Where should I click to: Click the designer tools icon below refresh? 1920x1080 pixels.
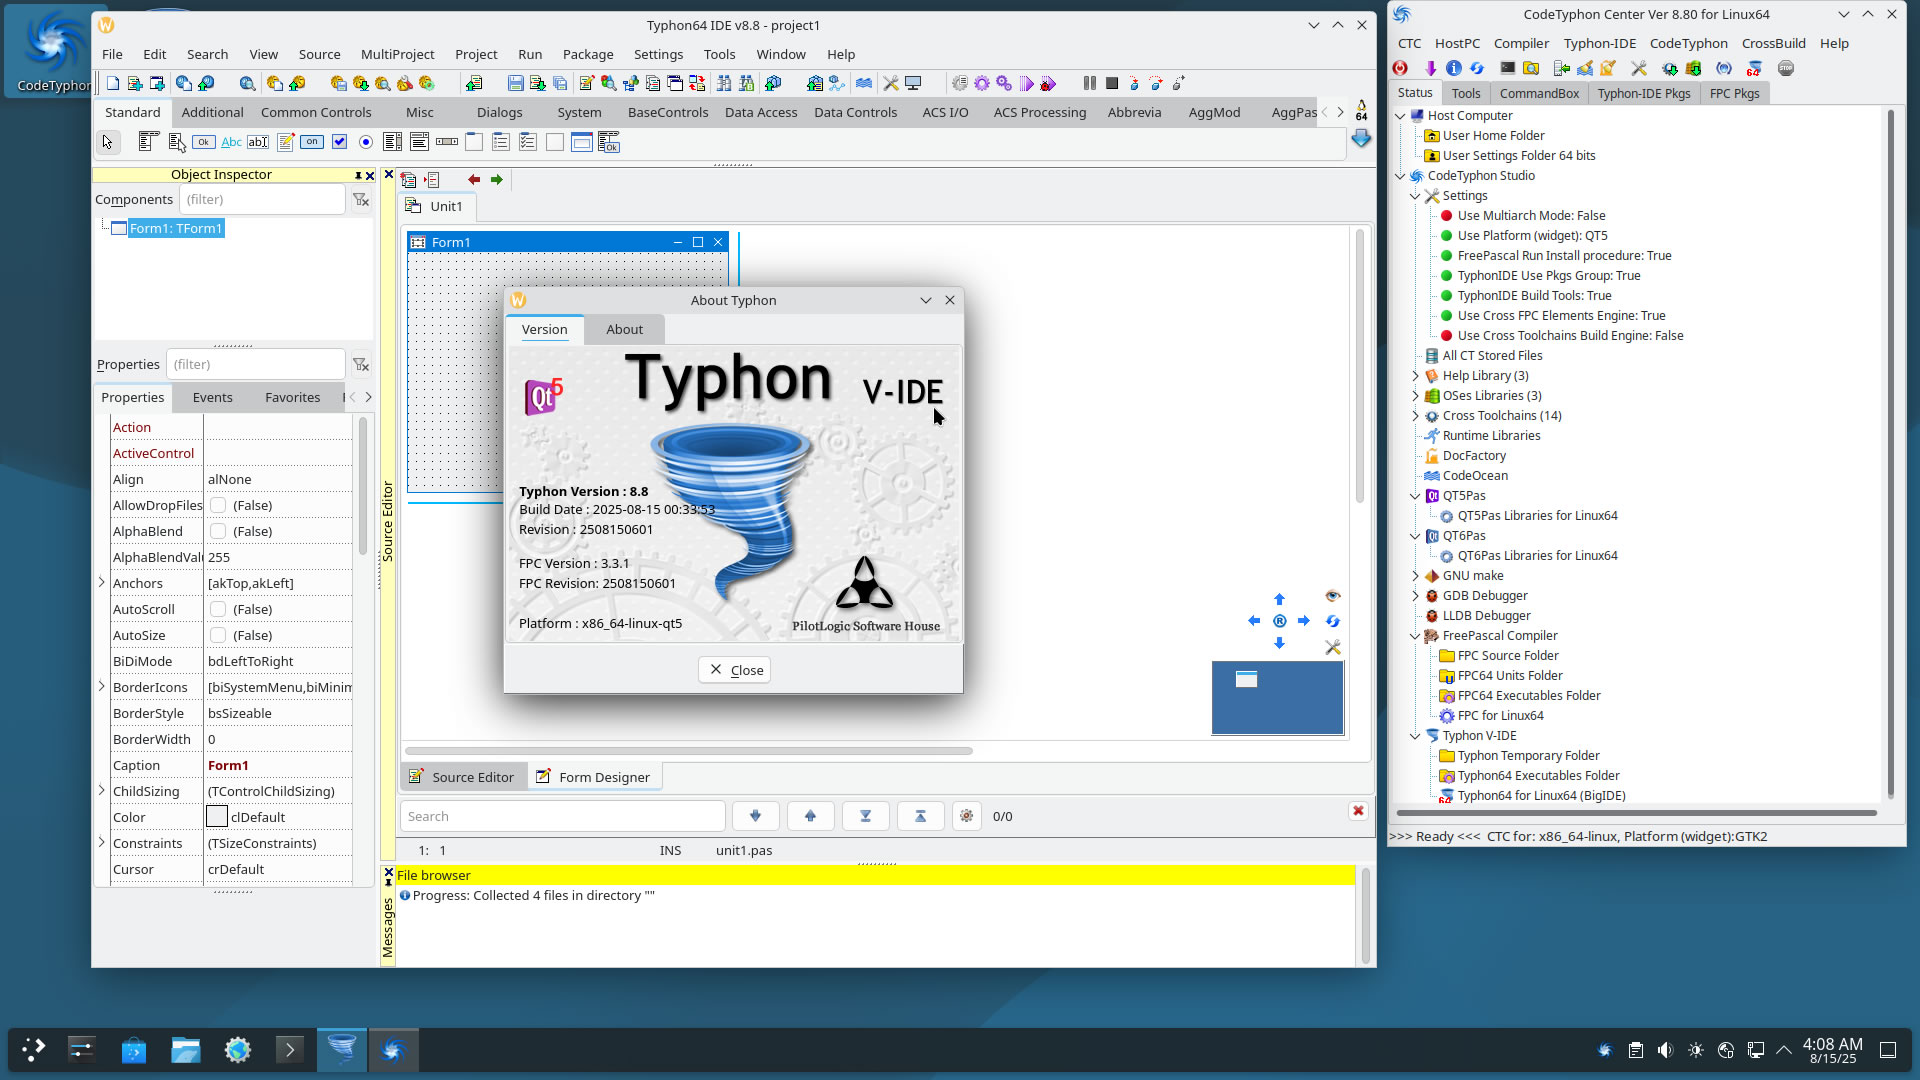1333,647
